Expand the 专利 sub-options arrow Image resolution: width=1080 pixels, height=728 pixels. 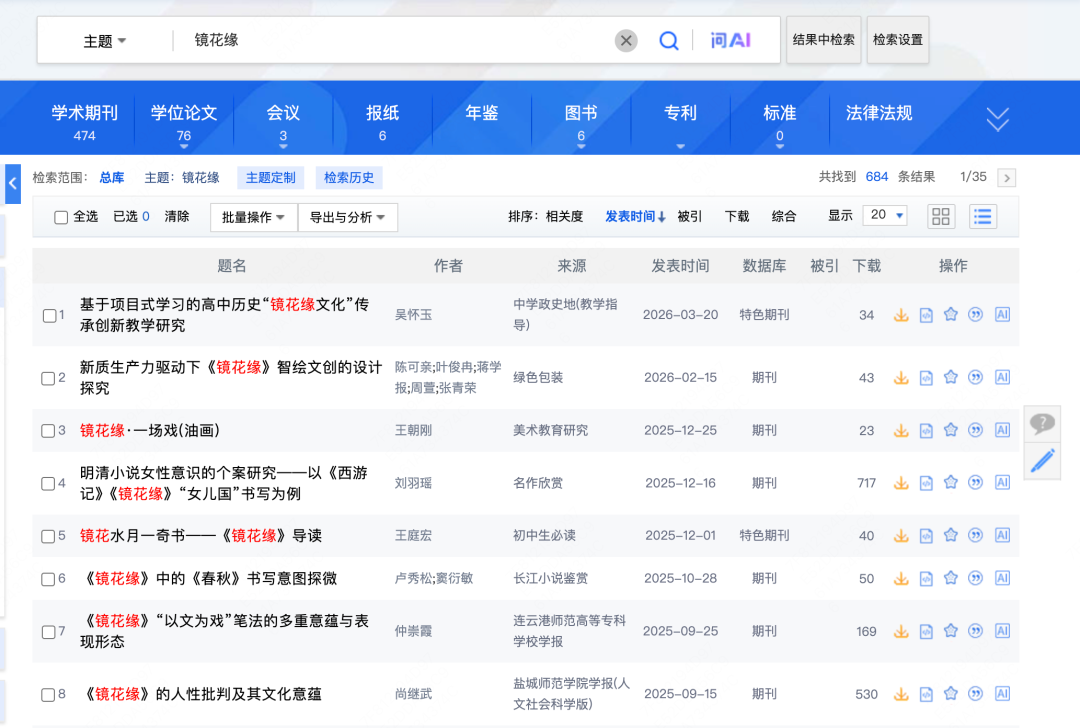coord(680,146)
